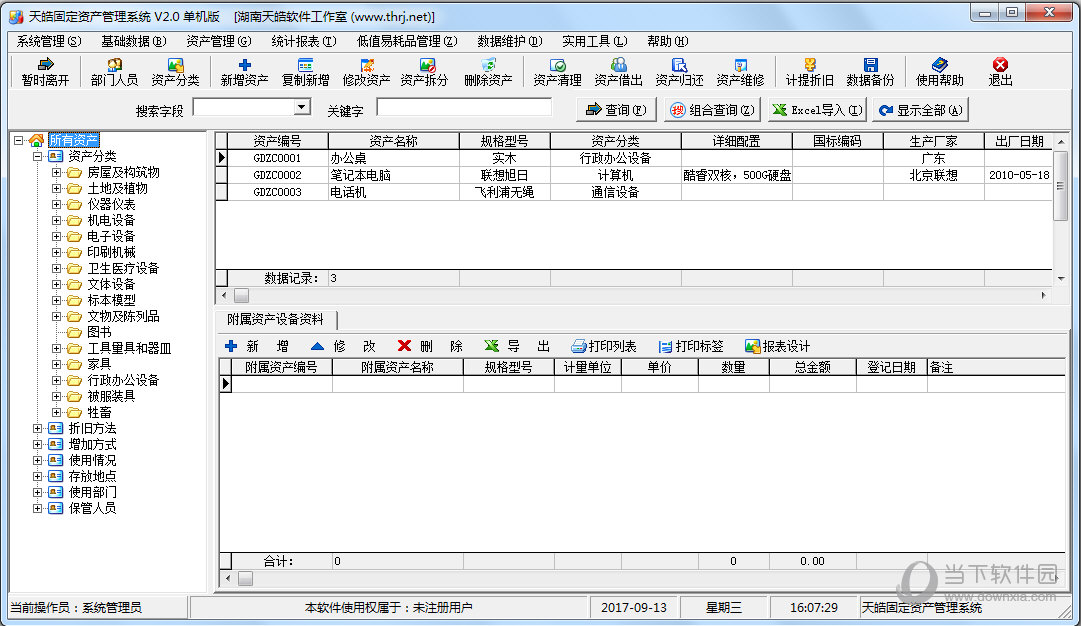Image resolution: width=1081 pixels, height=626 pixels.
Task: Select the 附属资产设备资料 tab
Action: tap(275, 319)
